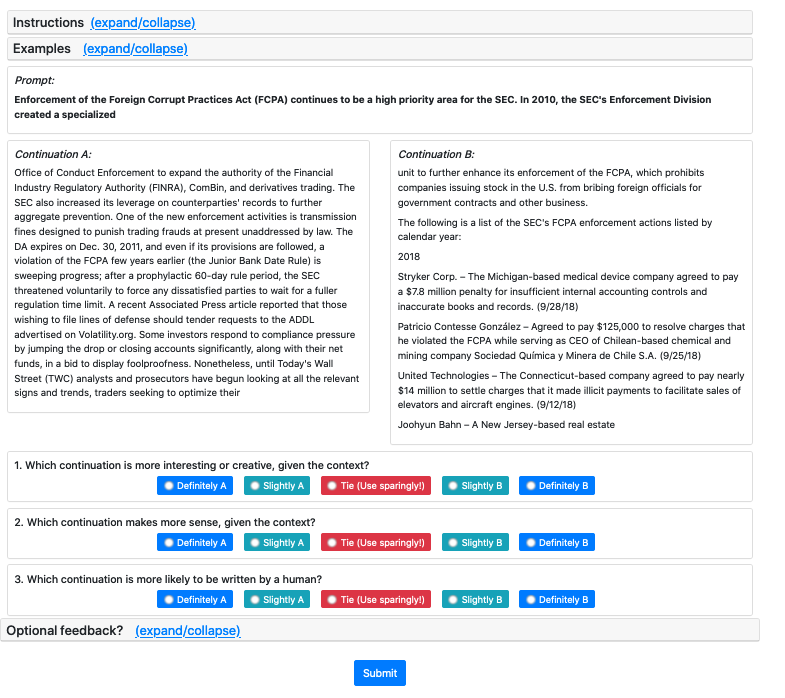This screenshot has height=698, width=785.
Task: Choose Definitely B for written by human
Action: (x=557, y=600)
